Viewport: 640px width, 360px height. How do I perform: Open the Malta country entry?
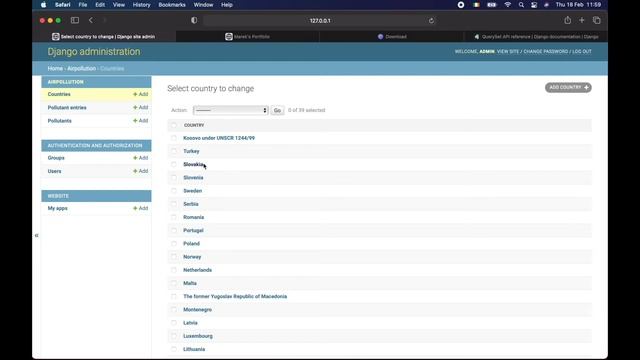(x=190, y=283)
